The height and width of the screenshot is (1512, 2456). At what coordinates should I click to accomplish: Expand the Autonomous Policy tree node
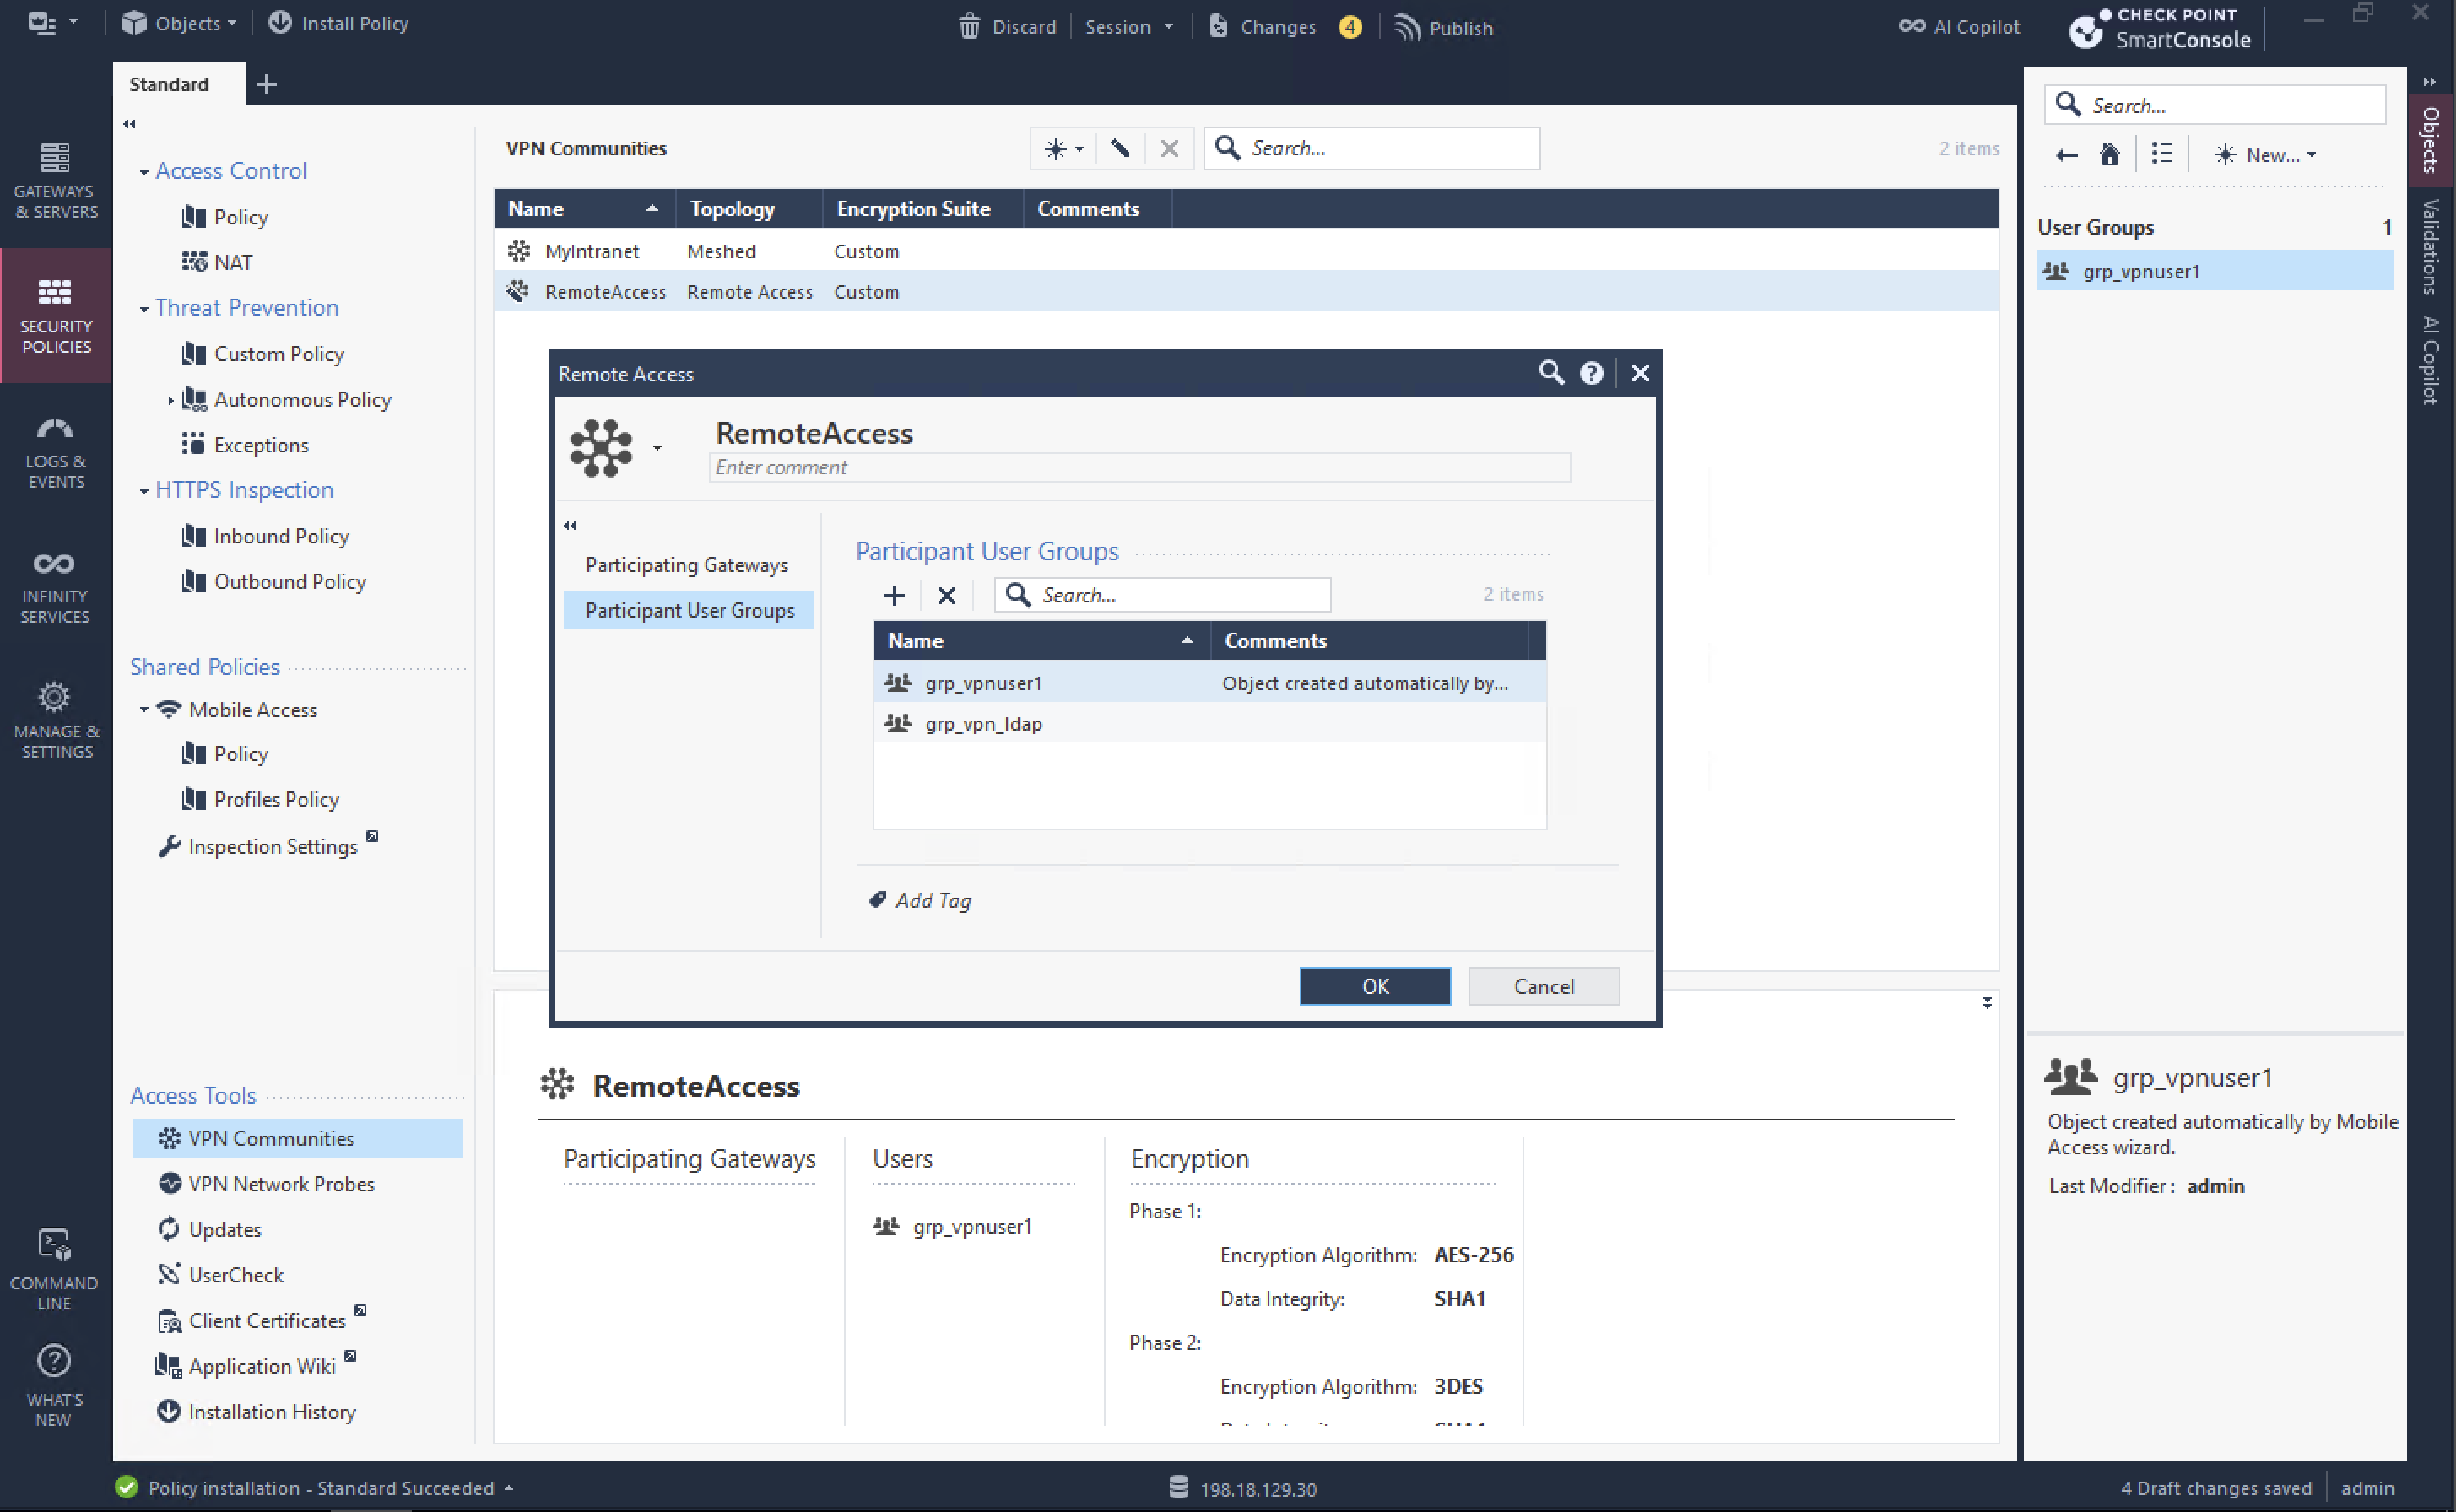170,400
